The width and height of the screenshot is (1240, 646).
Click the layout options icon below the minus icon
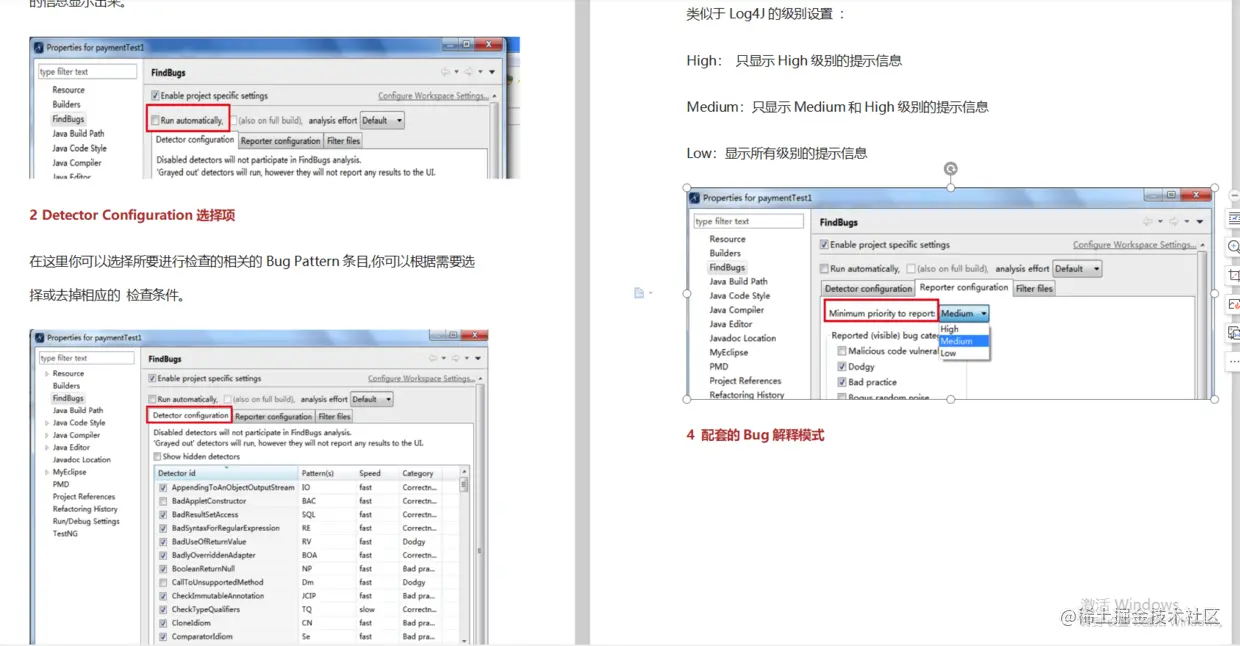pos(1233,218)
